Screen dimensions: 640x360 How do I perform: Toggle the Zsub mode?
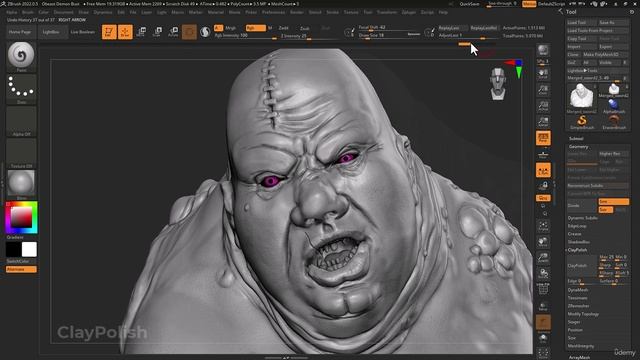tap(304, 28)
